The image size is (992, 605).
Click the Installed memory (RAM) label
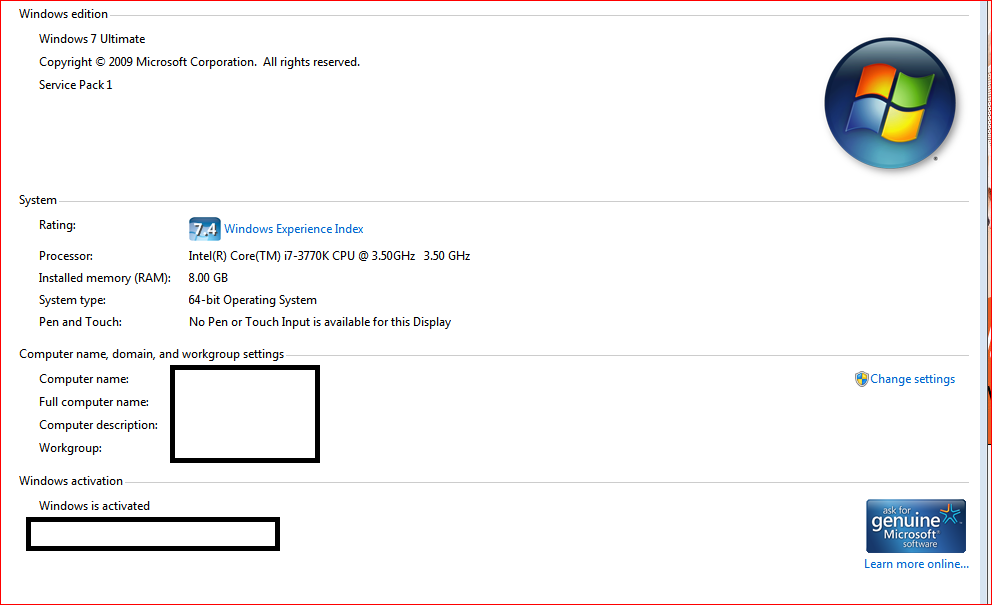tap(104, 278)
